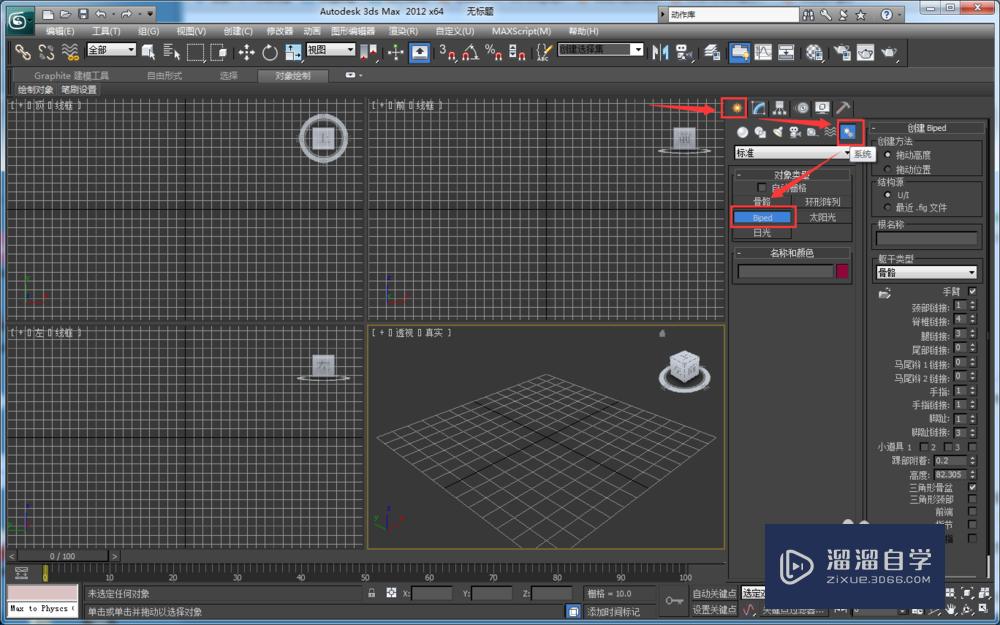
Task: Select the Select and Scale tool
Action: 293,52
